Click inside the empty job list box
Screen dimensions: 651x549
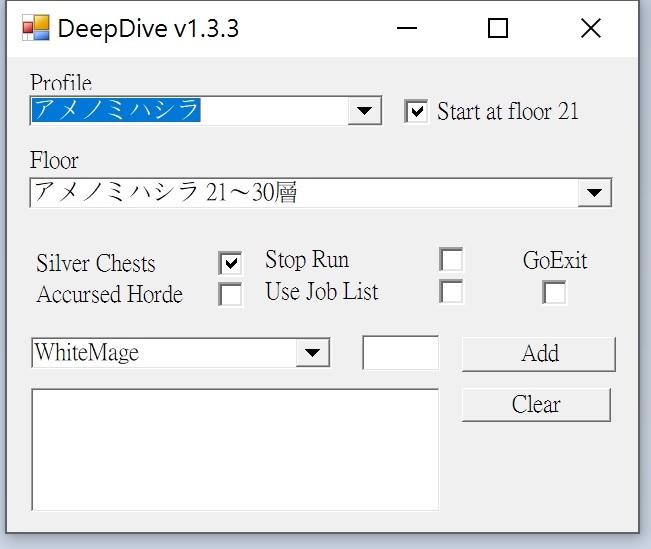coord(235,450)
